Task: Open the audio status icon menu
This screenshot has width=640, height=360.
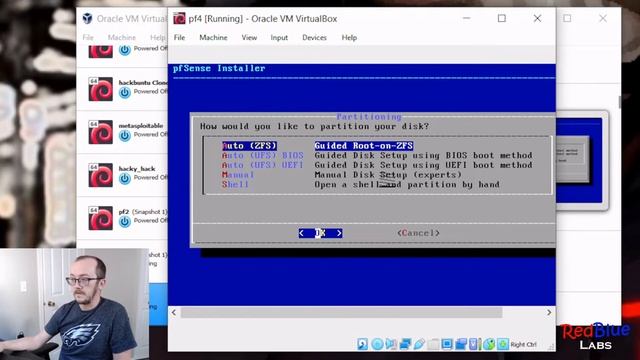Action: tap(391, 344)
